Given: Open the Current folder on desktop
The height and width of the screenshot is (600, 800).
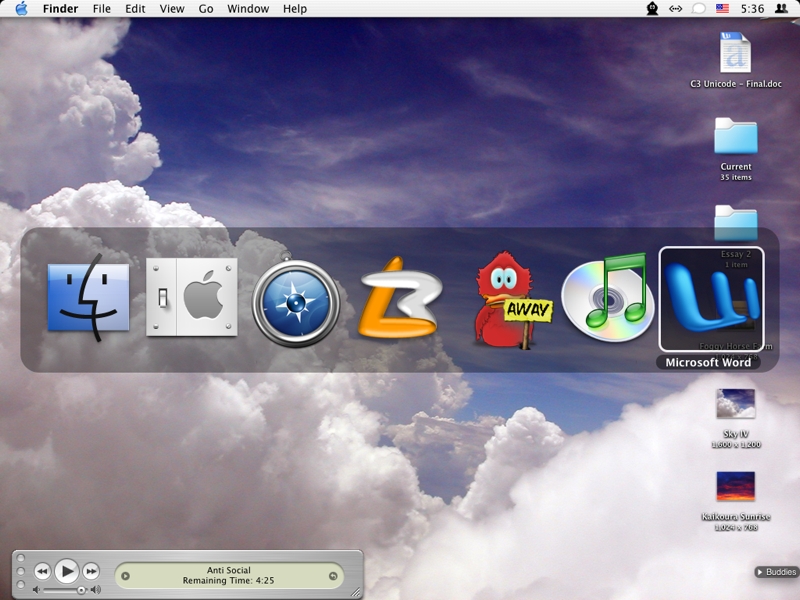Looking at the screenshot, I should tap(735, 140).
